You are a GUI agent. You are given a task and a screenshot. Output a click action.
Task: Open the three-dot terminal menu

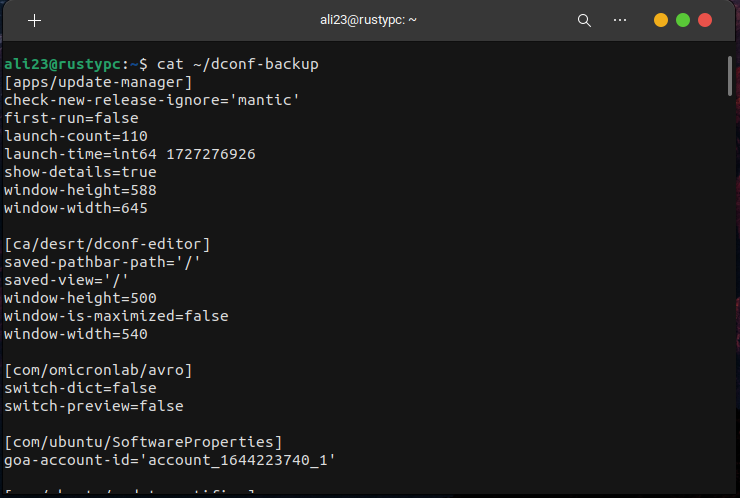pos(620,20)
